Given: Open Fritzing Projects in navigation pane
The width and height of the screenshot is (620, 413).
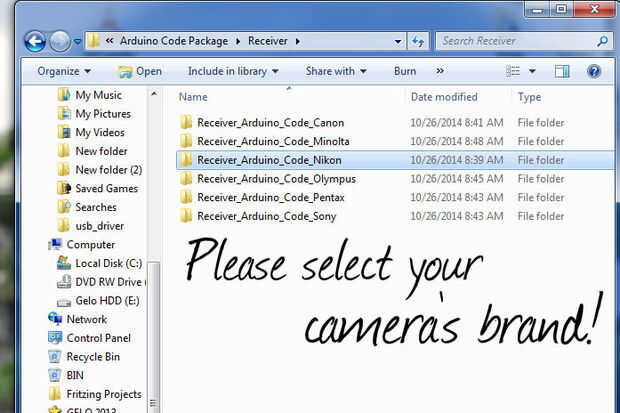Looking at the screenshot, I should pos(104,394).
